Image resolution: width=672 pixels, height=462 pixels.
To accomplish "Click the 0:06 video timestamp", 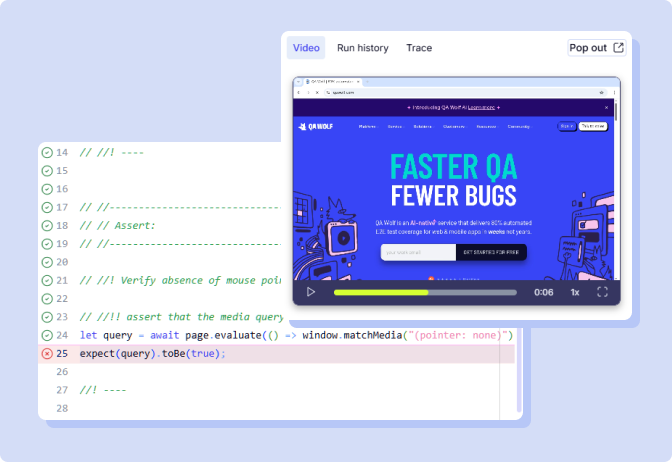I will point(543,292).
